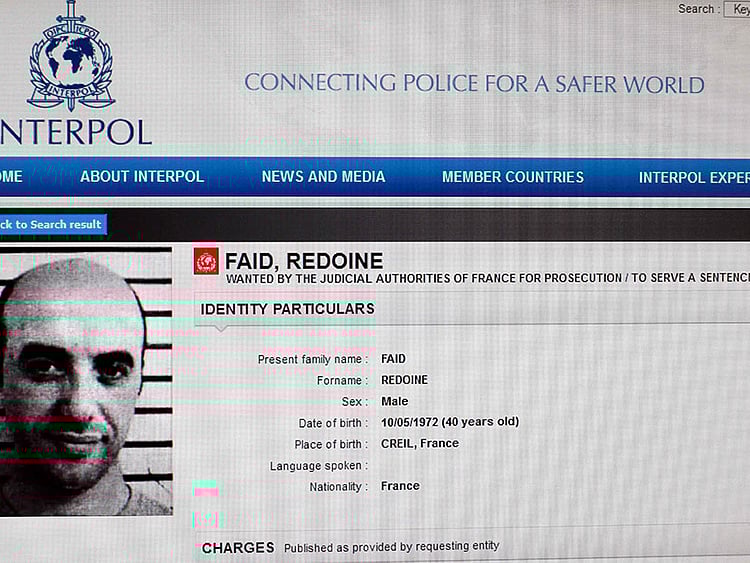Viewport: 750px width, 563px height.
Task: Click the red notice icon beside the name
Action: 206,262
